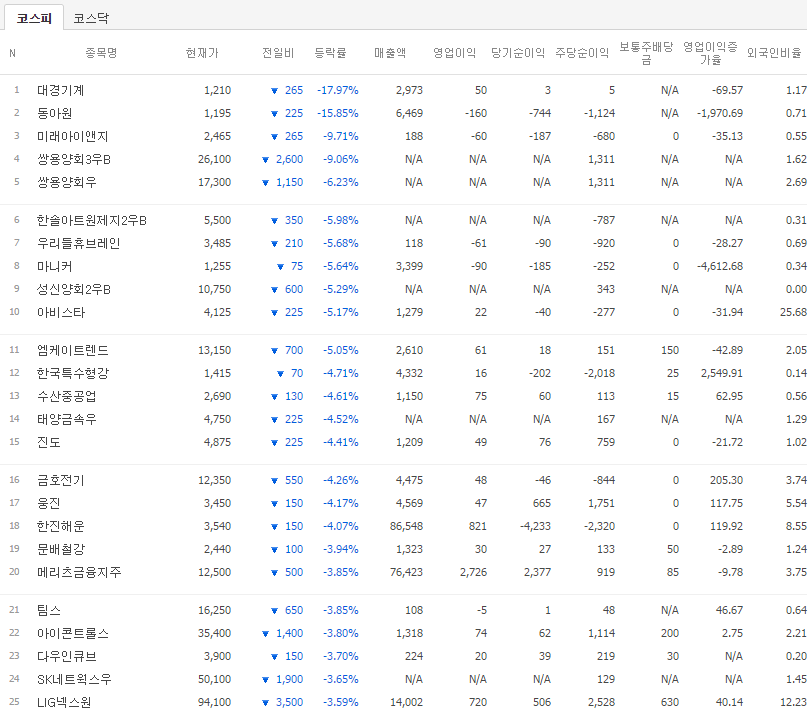The width and height of the screenshot is (812, 718).
Task: Open stock 아이콘트롤스
Action: tap(72, 633)
